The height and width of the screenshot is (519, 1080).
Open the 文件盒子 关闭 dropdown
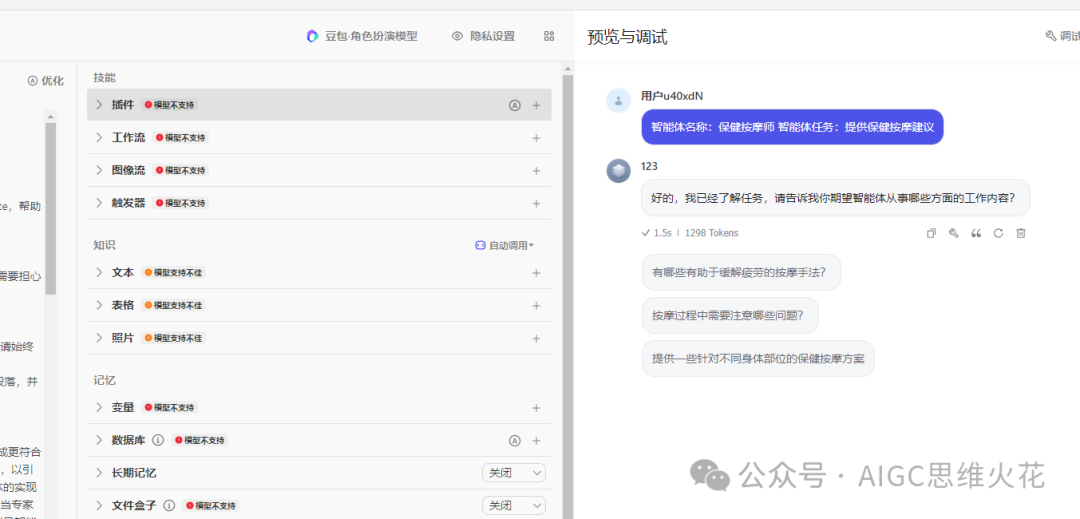click(514, 506)
